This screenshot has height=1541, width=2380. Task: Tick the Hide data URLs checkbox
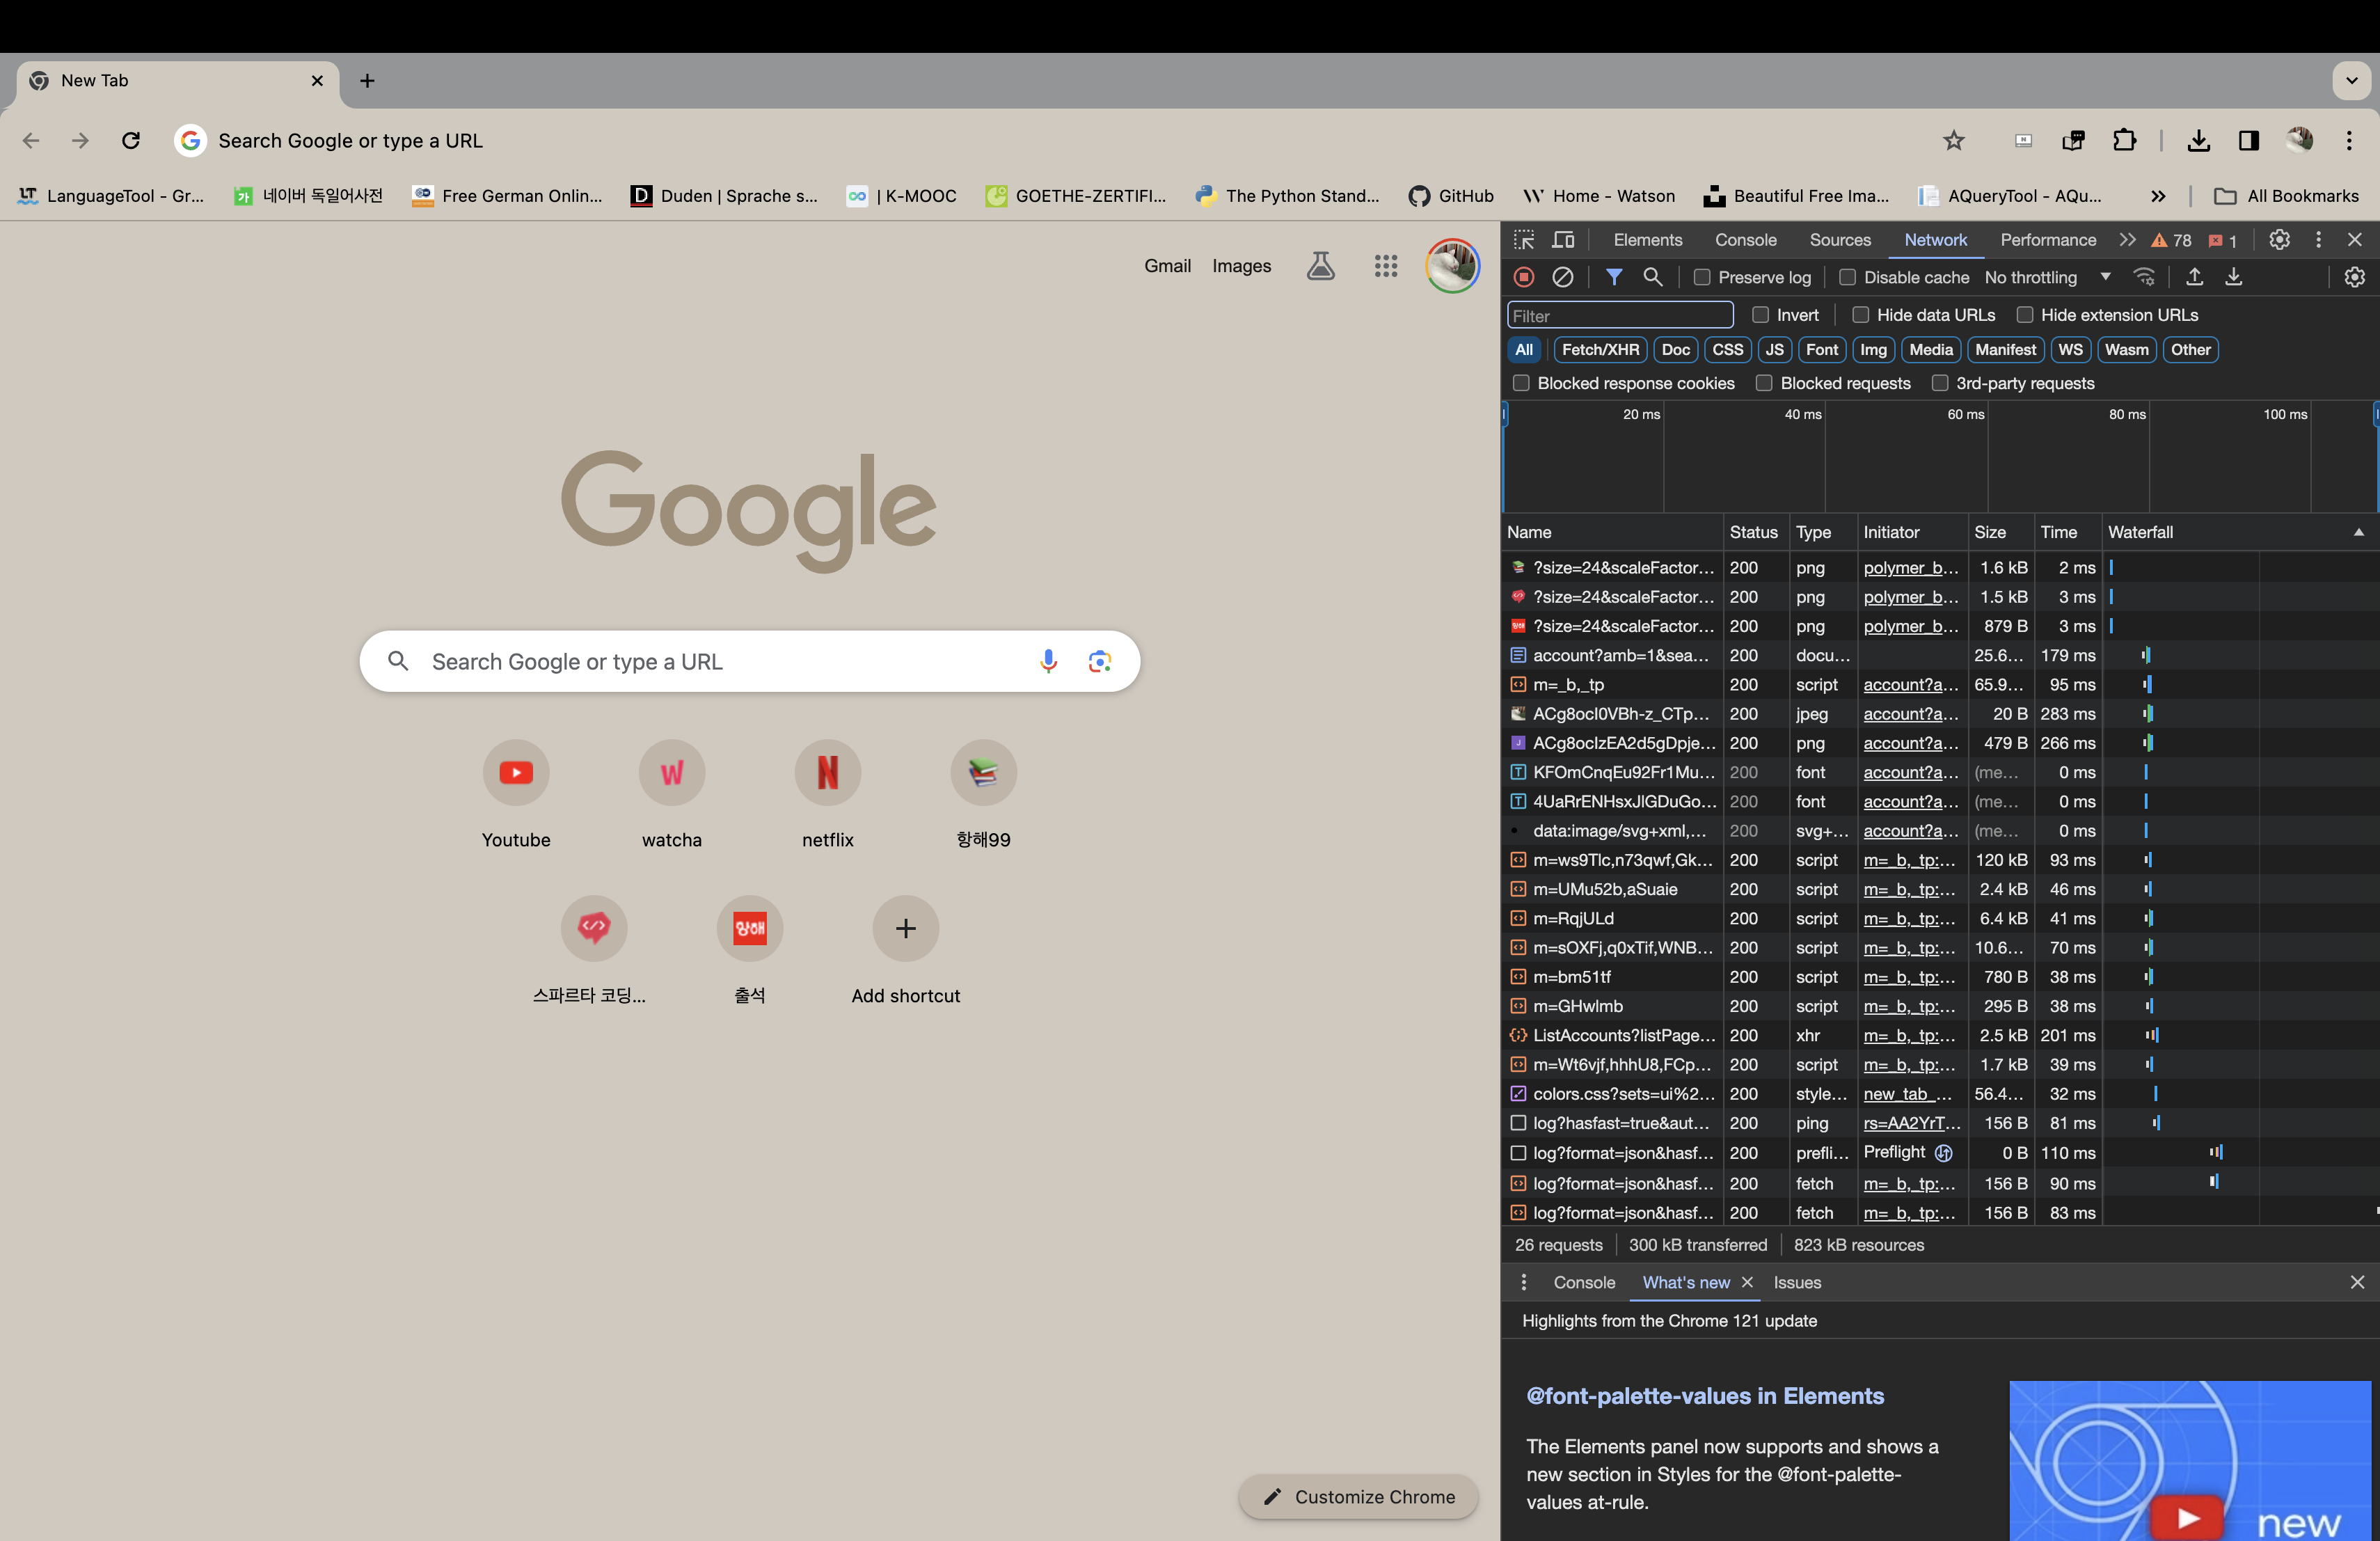point(1860,315)
